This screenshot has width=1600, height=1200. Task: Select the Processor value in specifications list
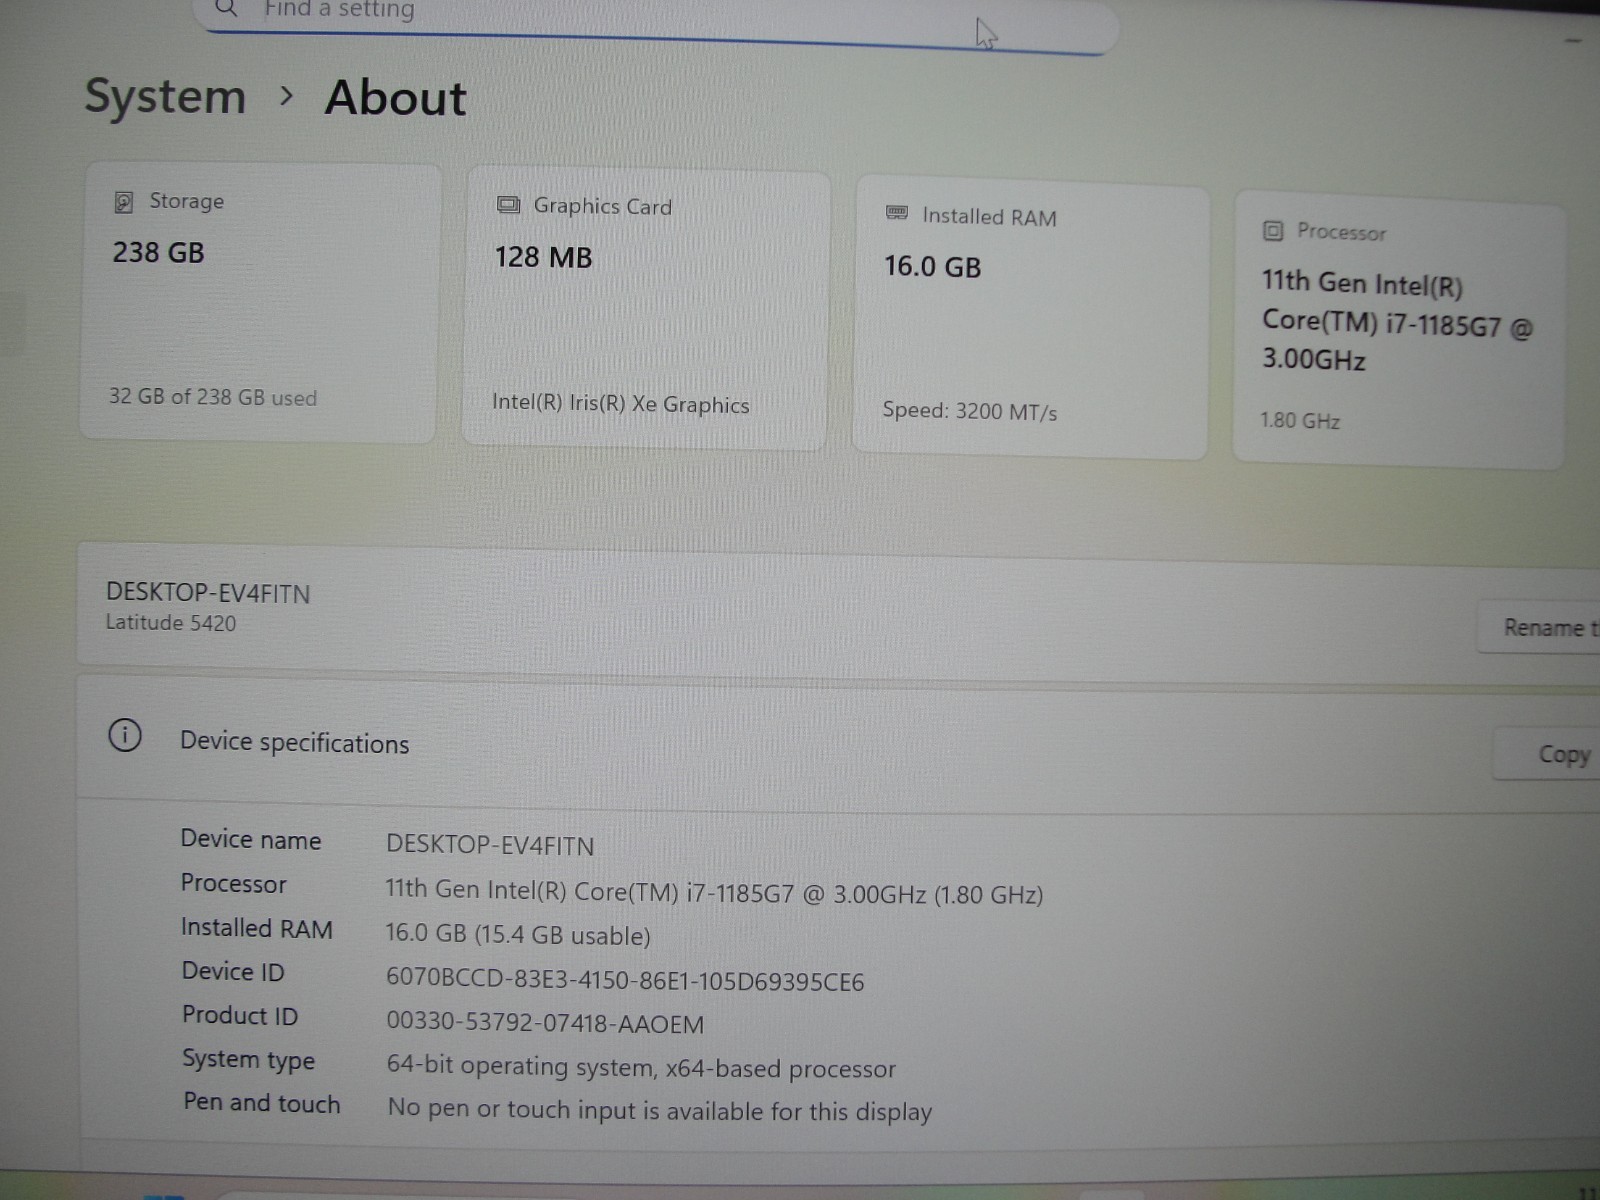(714, 892)
